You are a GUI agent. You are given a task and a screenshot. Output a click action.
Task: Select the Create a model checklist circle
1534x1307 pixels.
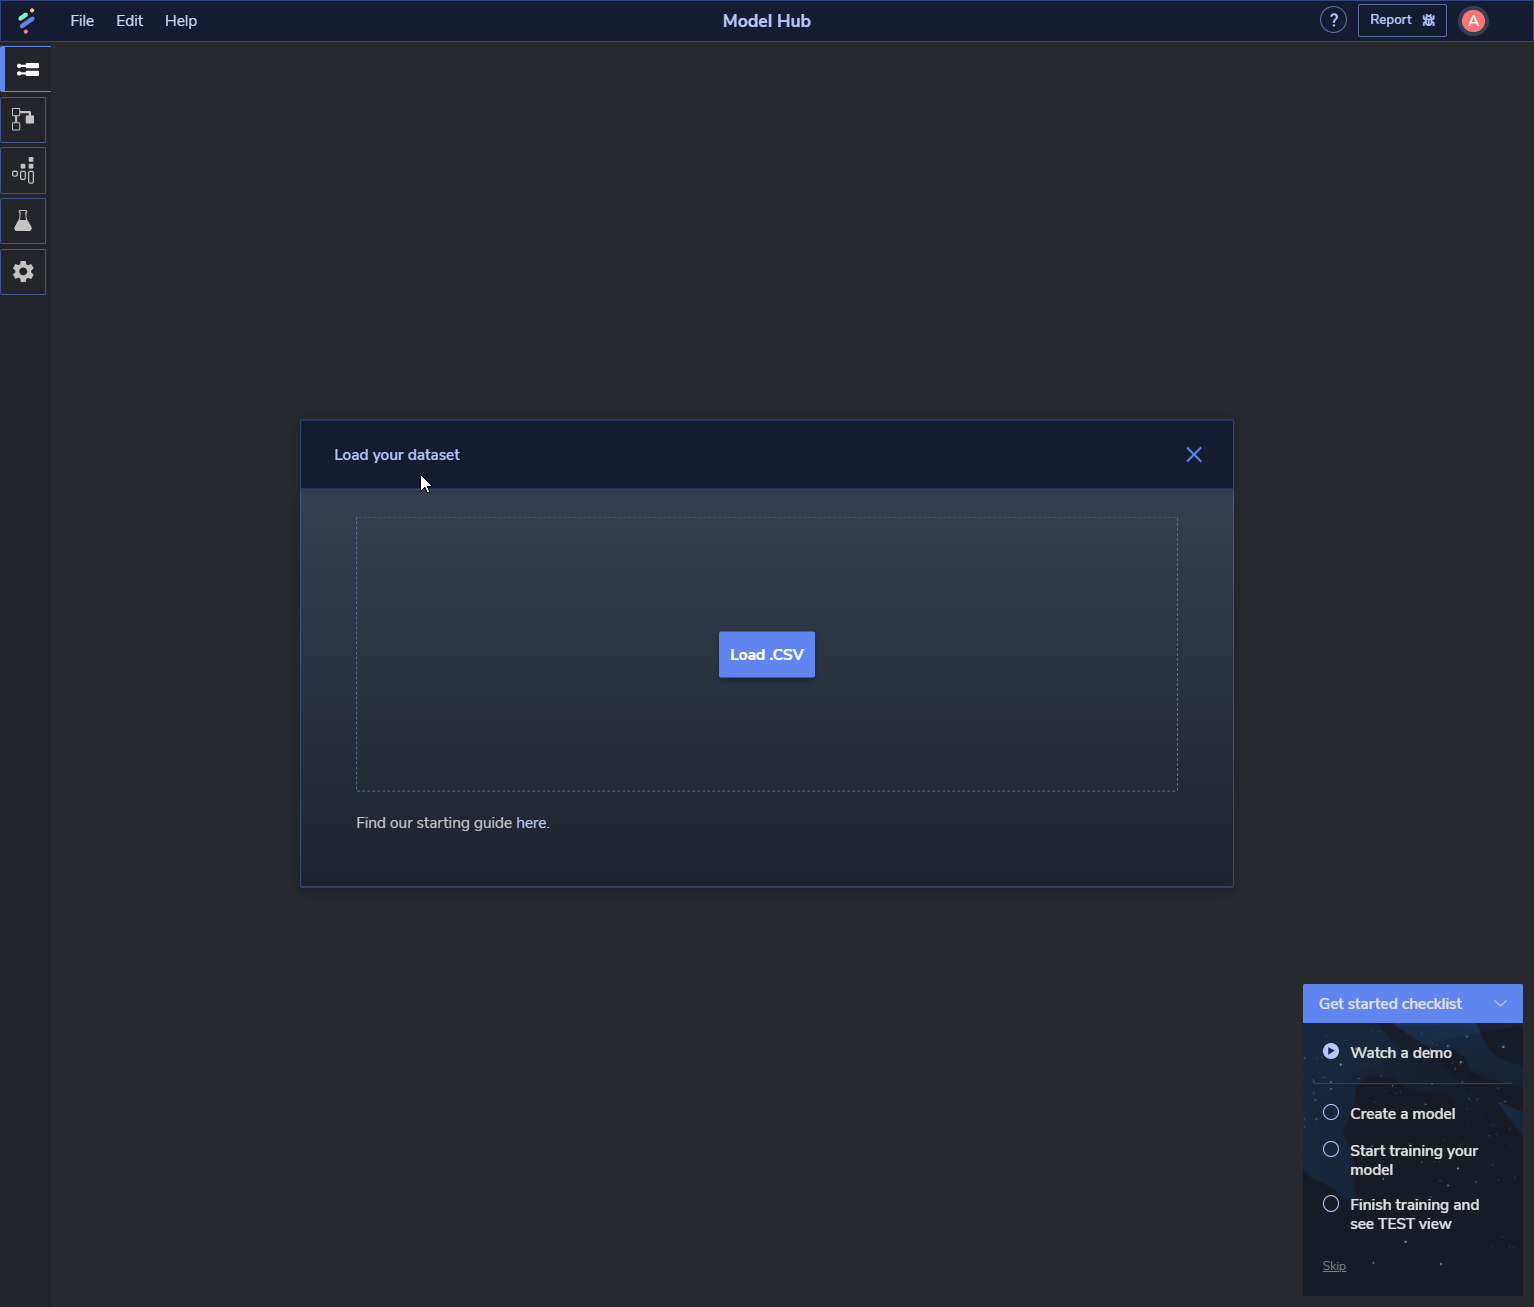(x=1331, y=1112)
